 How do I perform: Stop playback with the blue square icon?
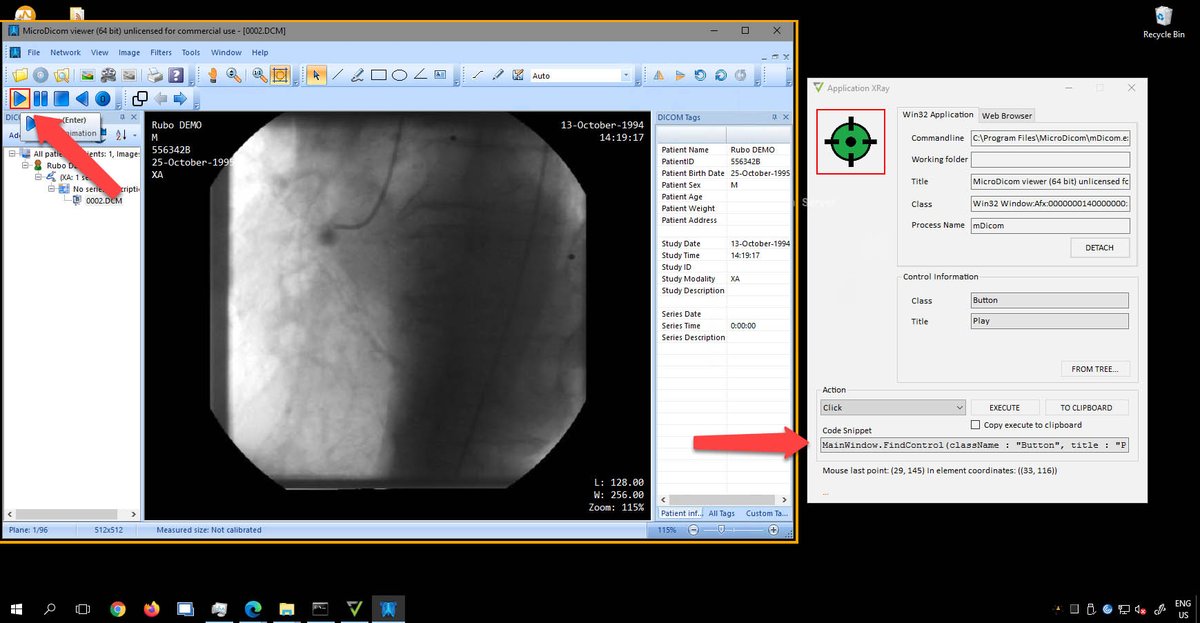click(x=60, y=98)
